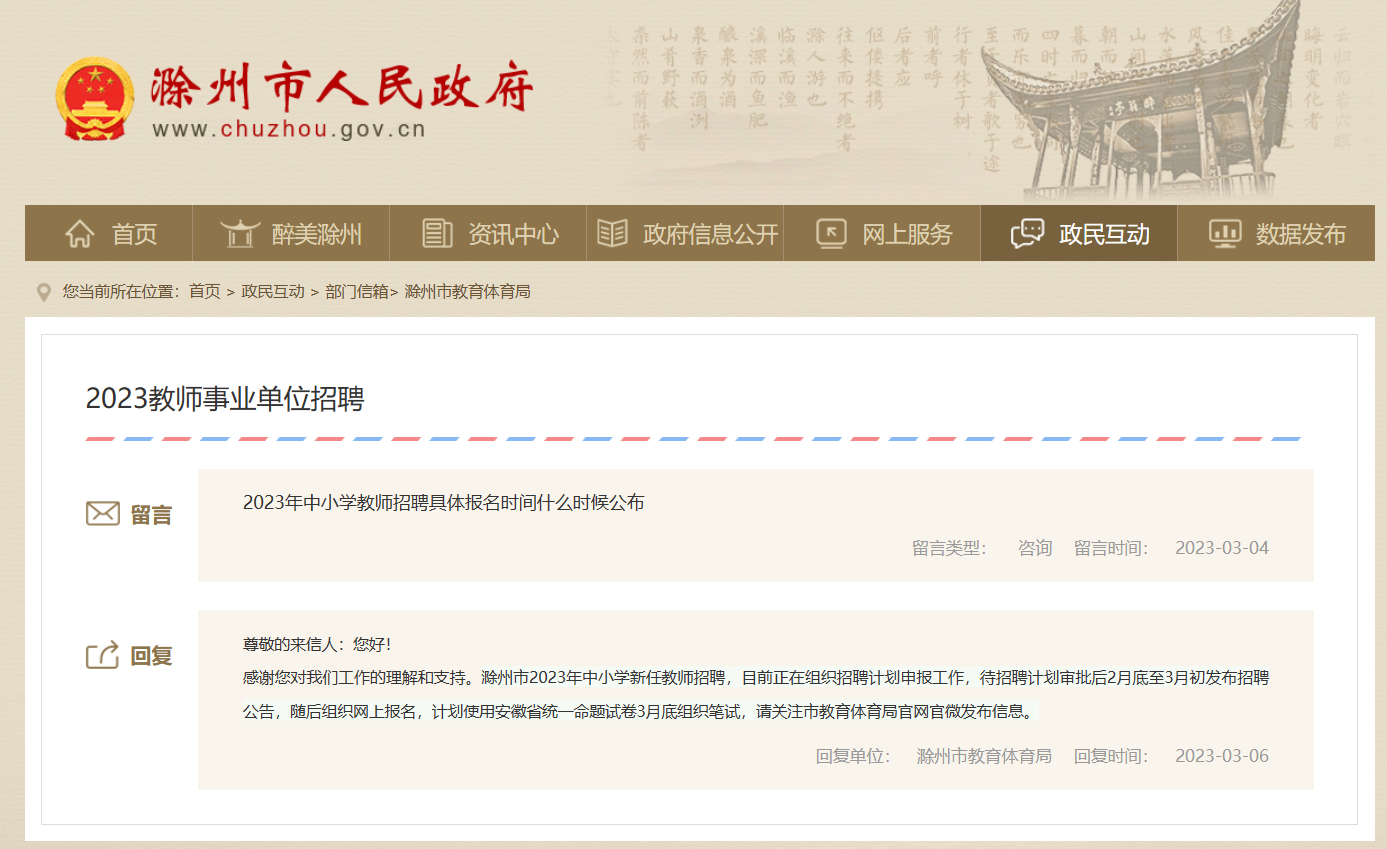Click the chat bubble icon beside 政民互动
The image size is (1387, 849).
tap(1027, 234)
